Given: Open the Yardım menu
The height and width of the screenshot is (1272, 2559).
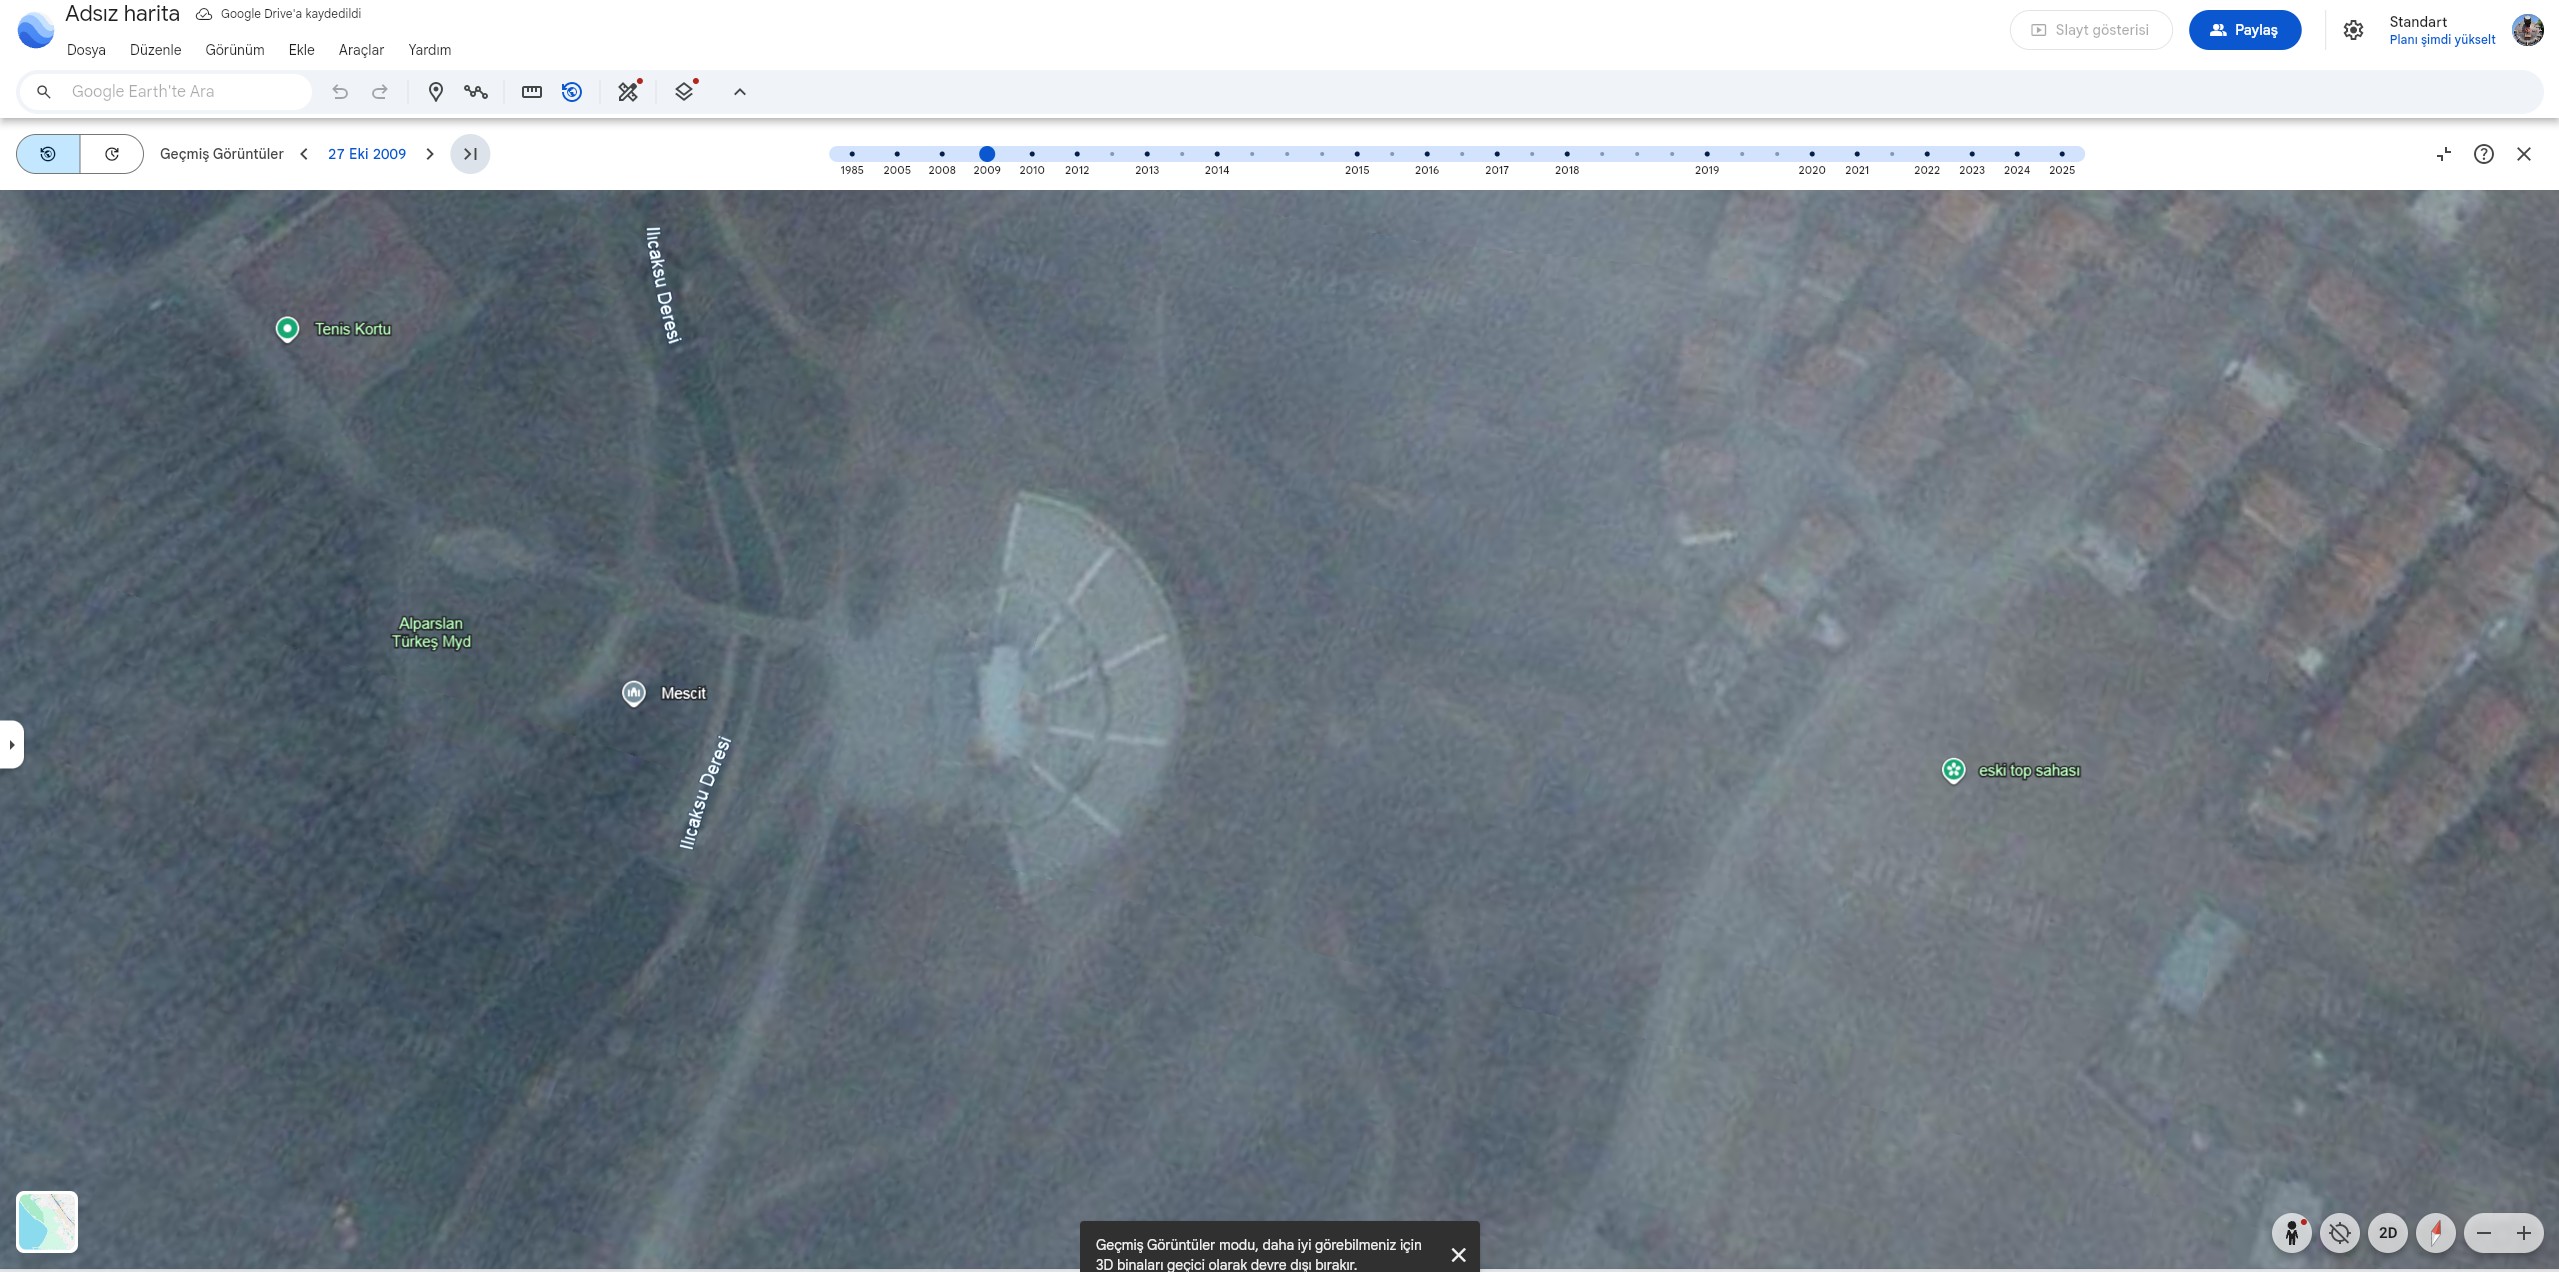Looking at the screenshot, I should tap(429, 50).
